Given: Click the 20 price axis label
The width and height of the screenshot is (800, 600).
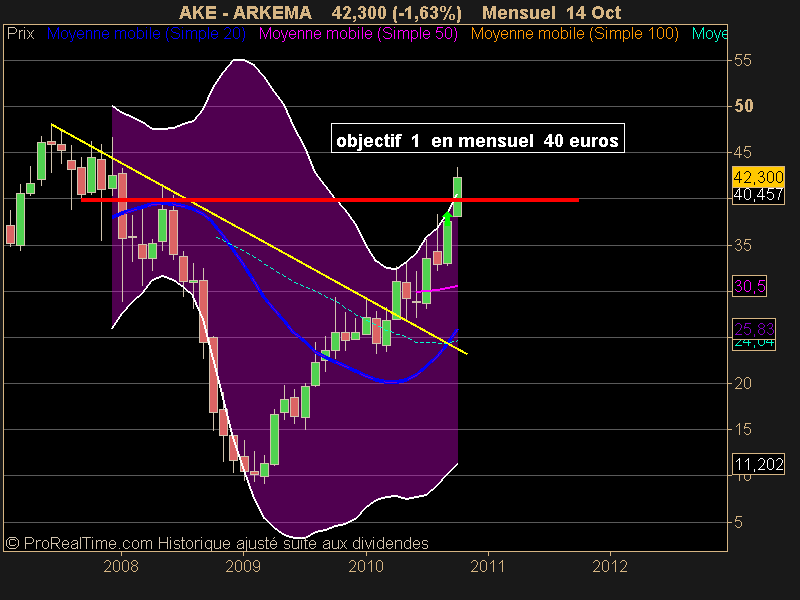Looking at the screenshot, I should pos(743,383).
